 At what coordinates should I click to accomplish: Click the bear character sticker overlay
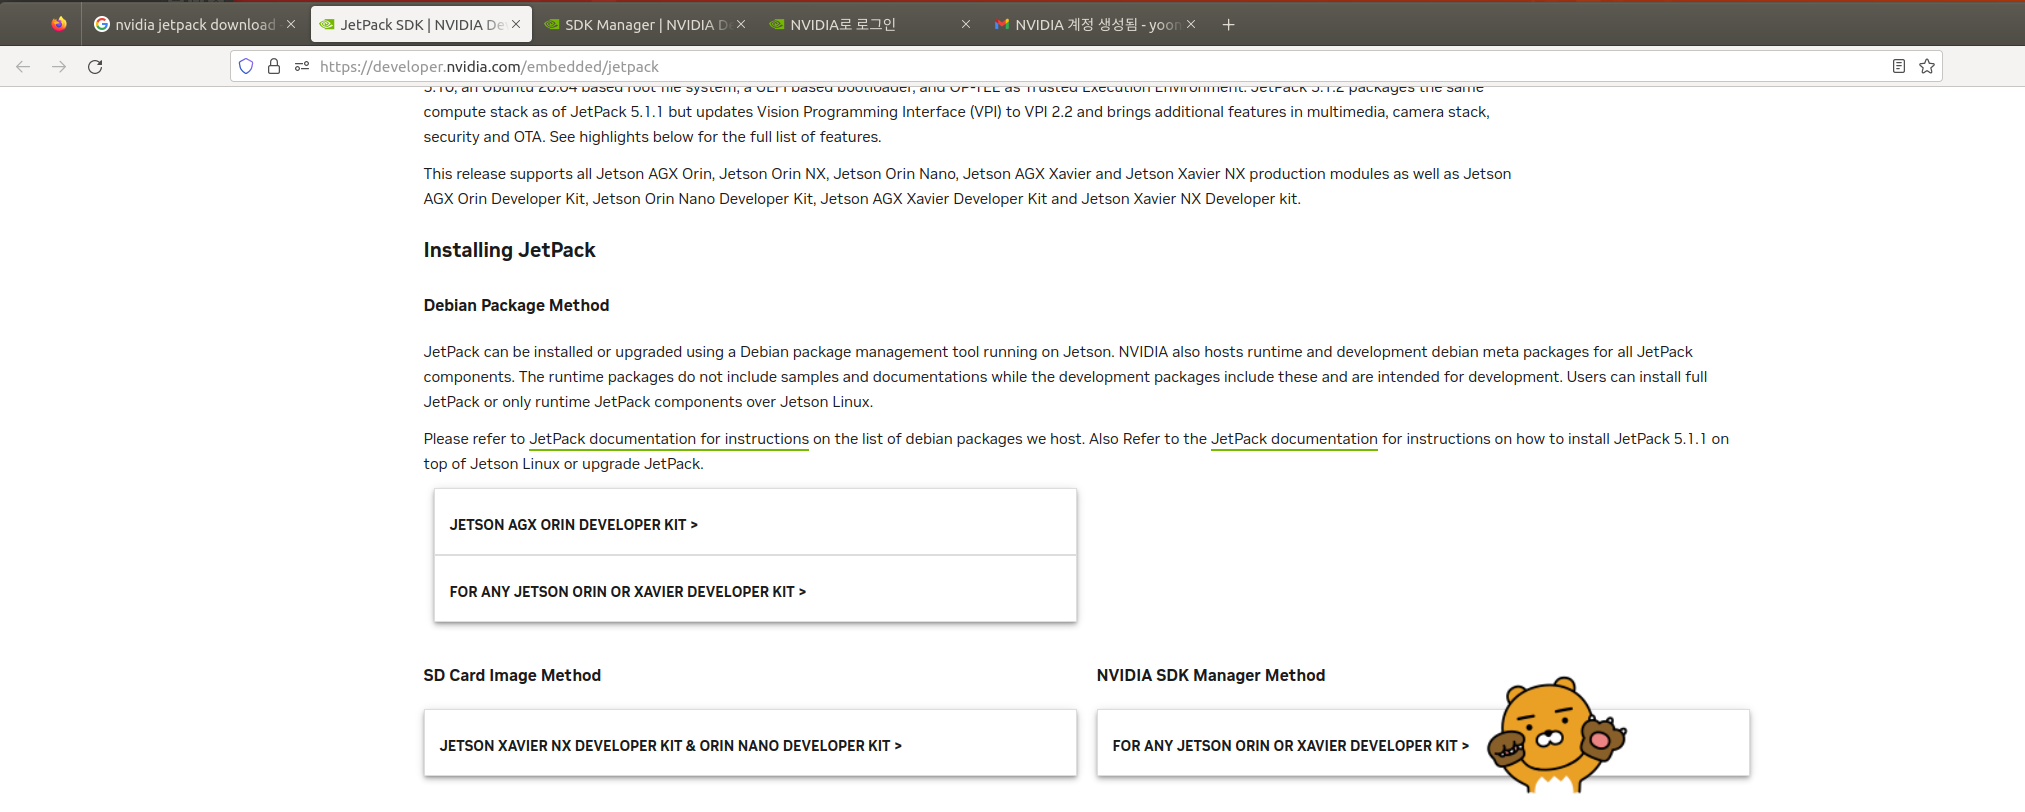[1556, 735]
